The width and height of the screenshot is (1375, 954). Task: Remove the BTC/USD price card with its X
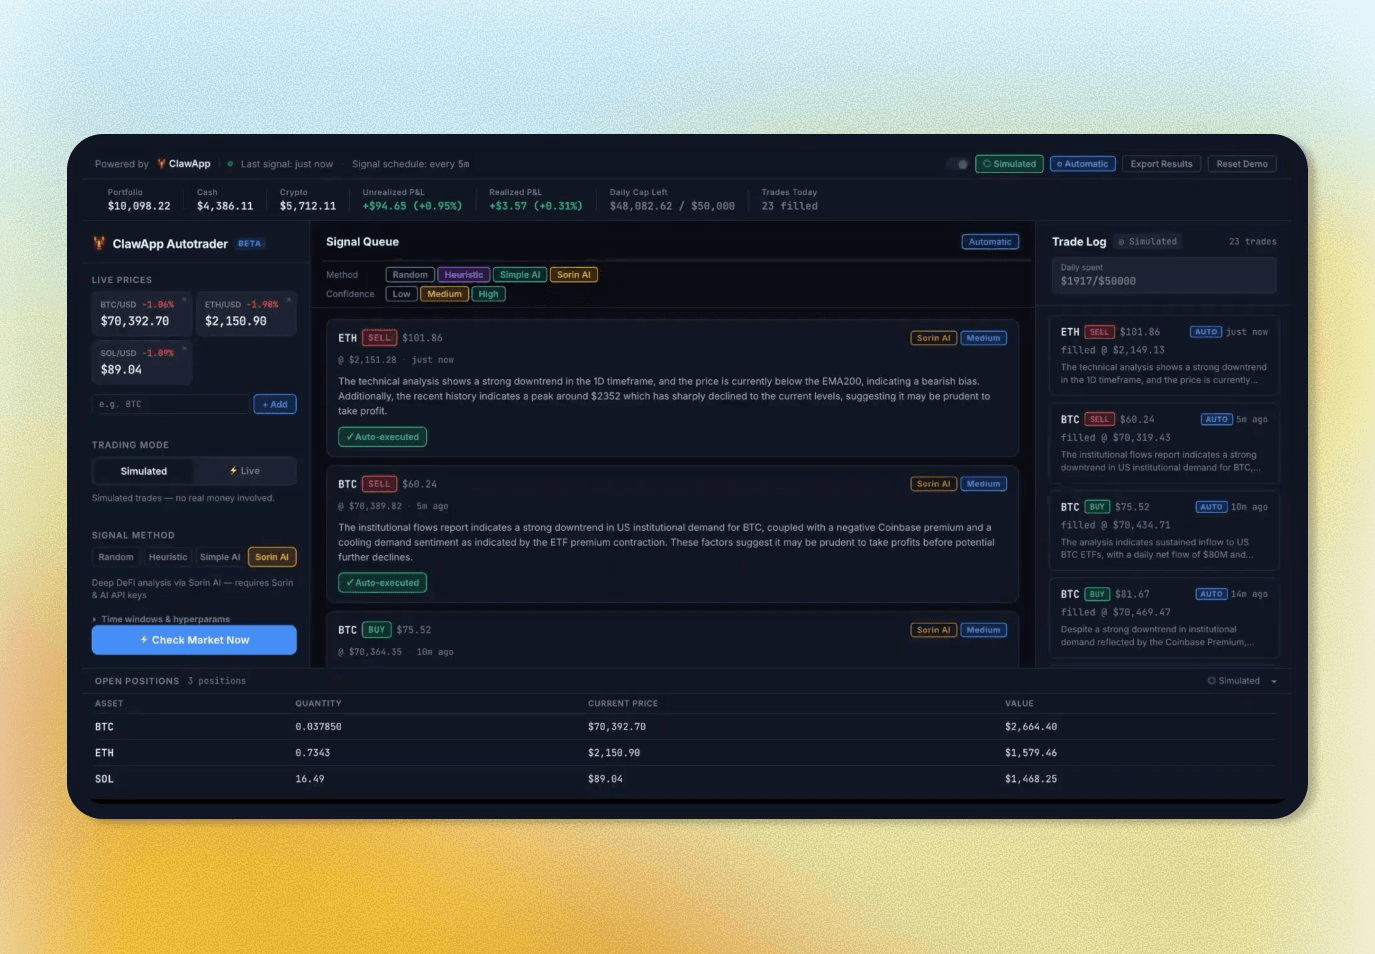coord(185,299)
